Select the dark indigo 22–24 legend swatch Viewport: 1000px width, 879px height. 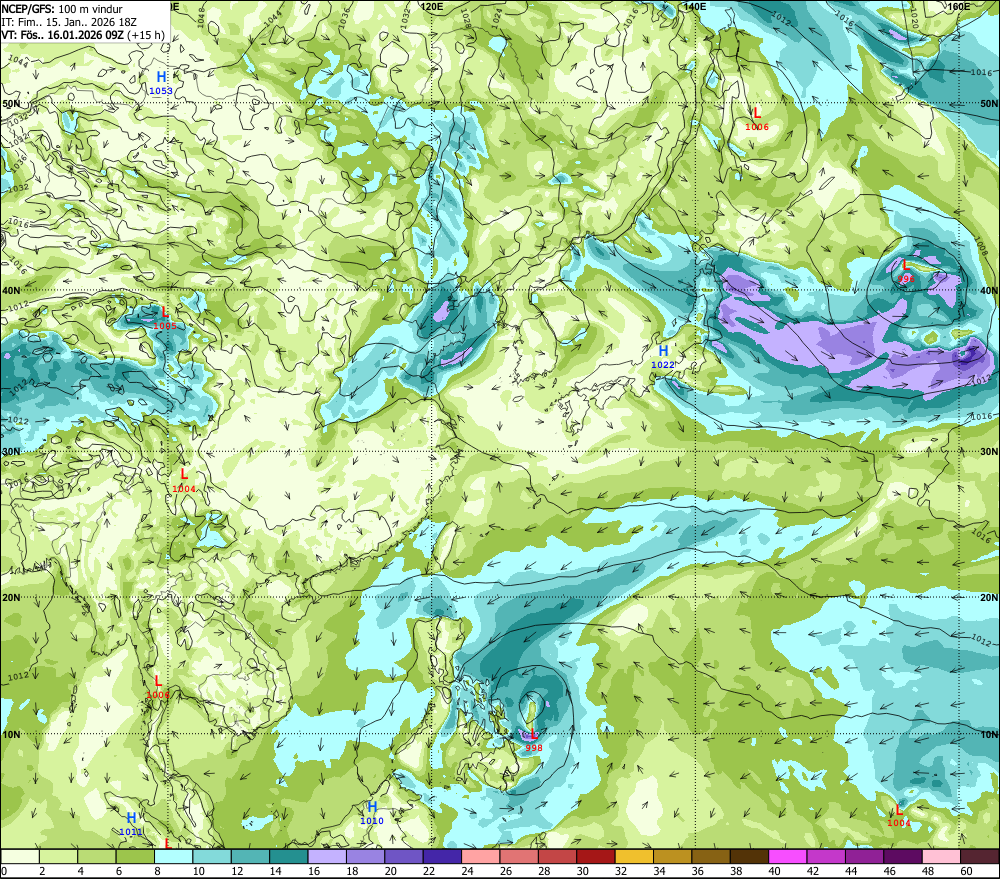(443, 856)
